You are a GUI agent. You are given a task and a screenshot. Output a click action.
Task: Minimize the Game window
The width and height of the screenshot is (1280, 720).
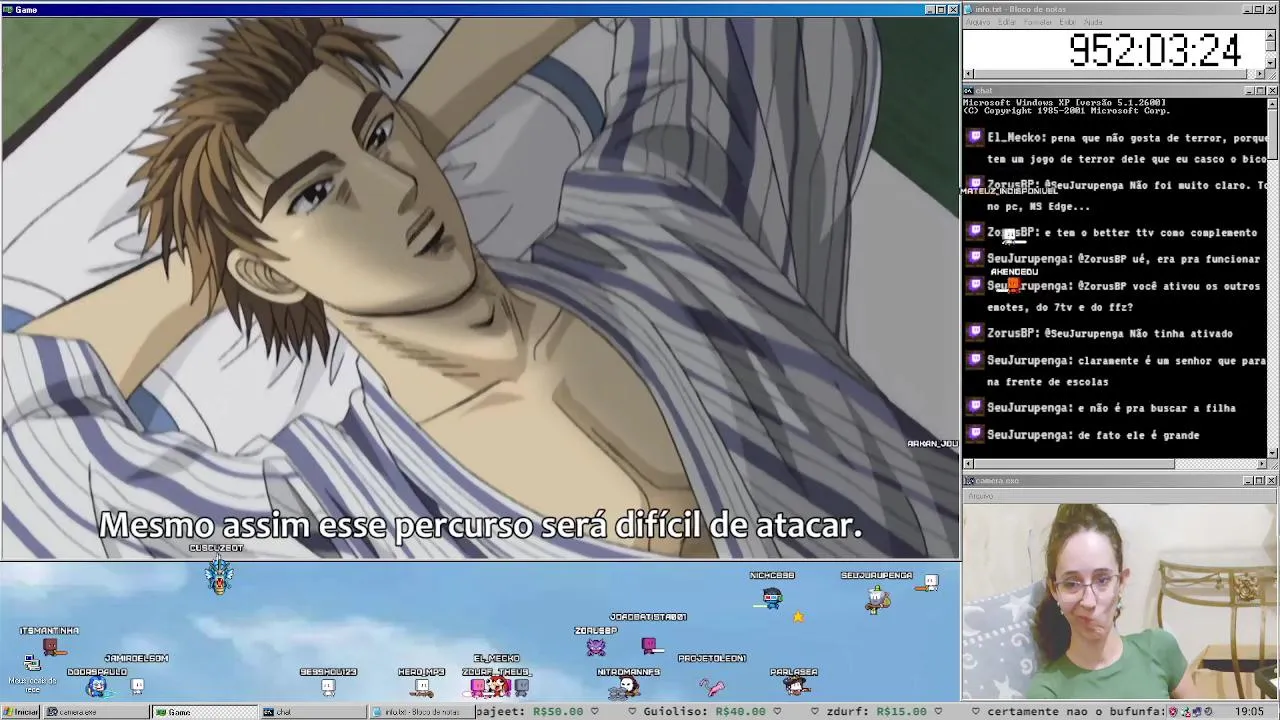pos(929,10)
